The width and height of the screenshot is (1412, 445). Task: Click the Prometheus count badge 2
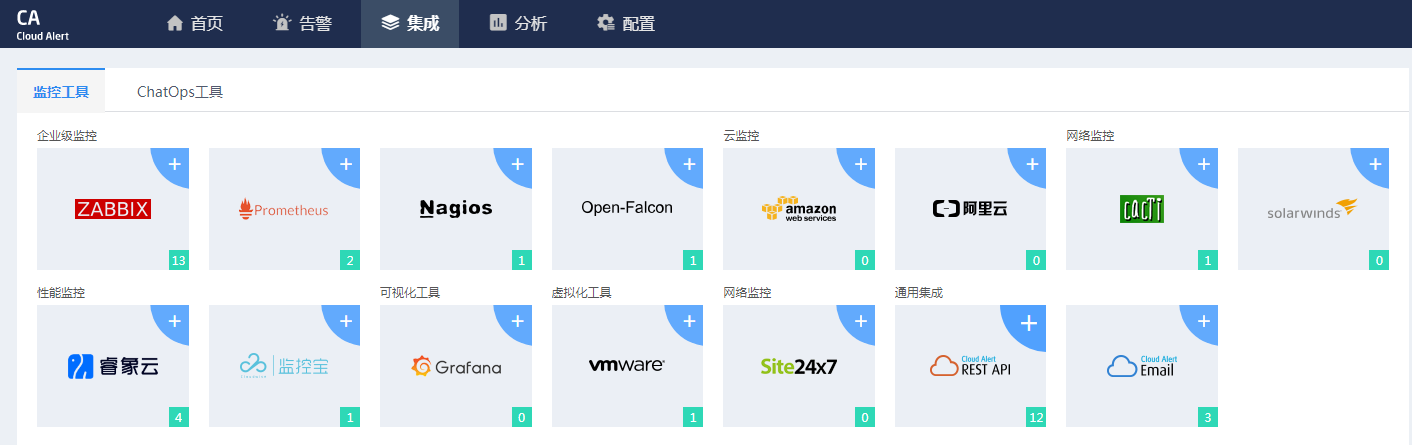tap(350, 261)
